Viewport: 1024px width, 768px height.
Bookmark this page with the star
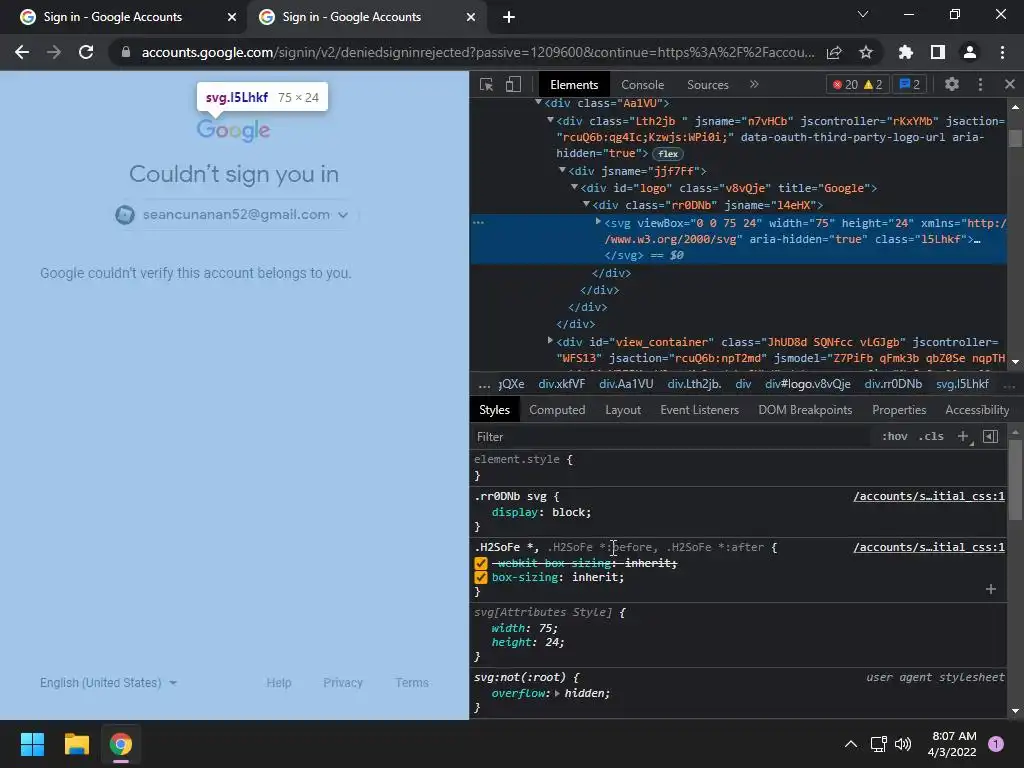865,52
